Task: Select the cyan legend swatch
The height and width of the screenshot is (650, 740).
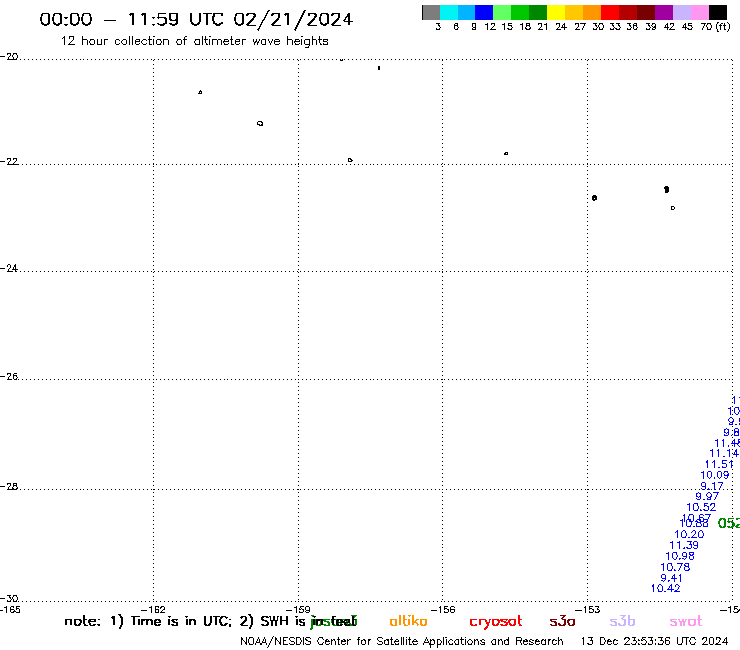Action: 449,12
